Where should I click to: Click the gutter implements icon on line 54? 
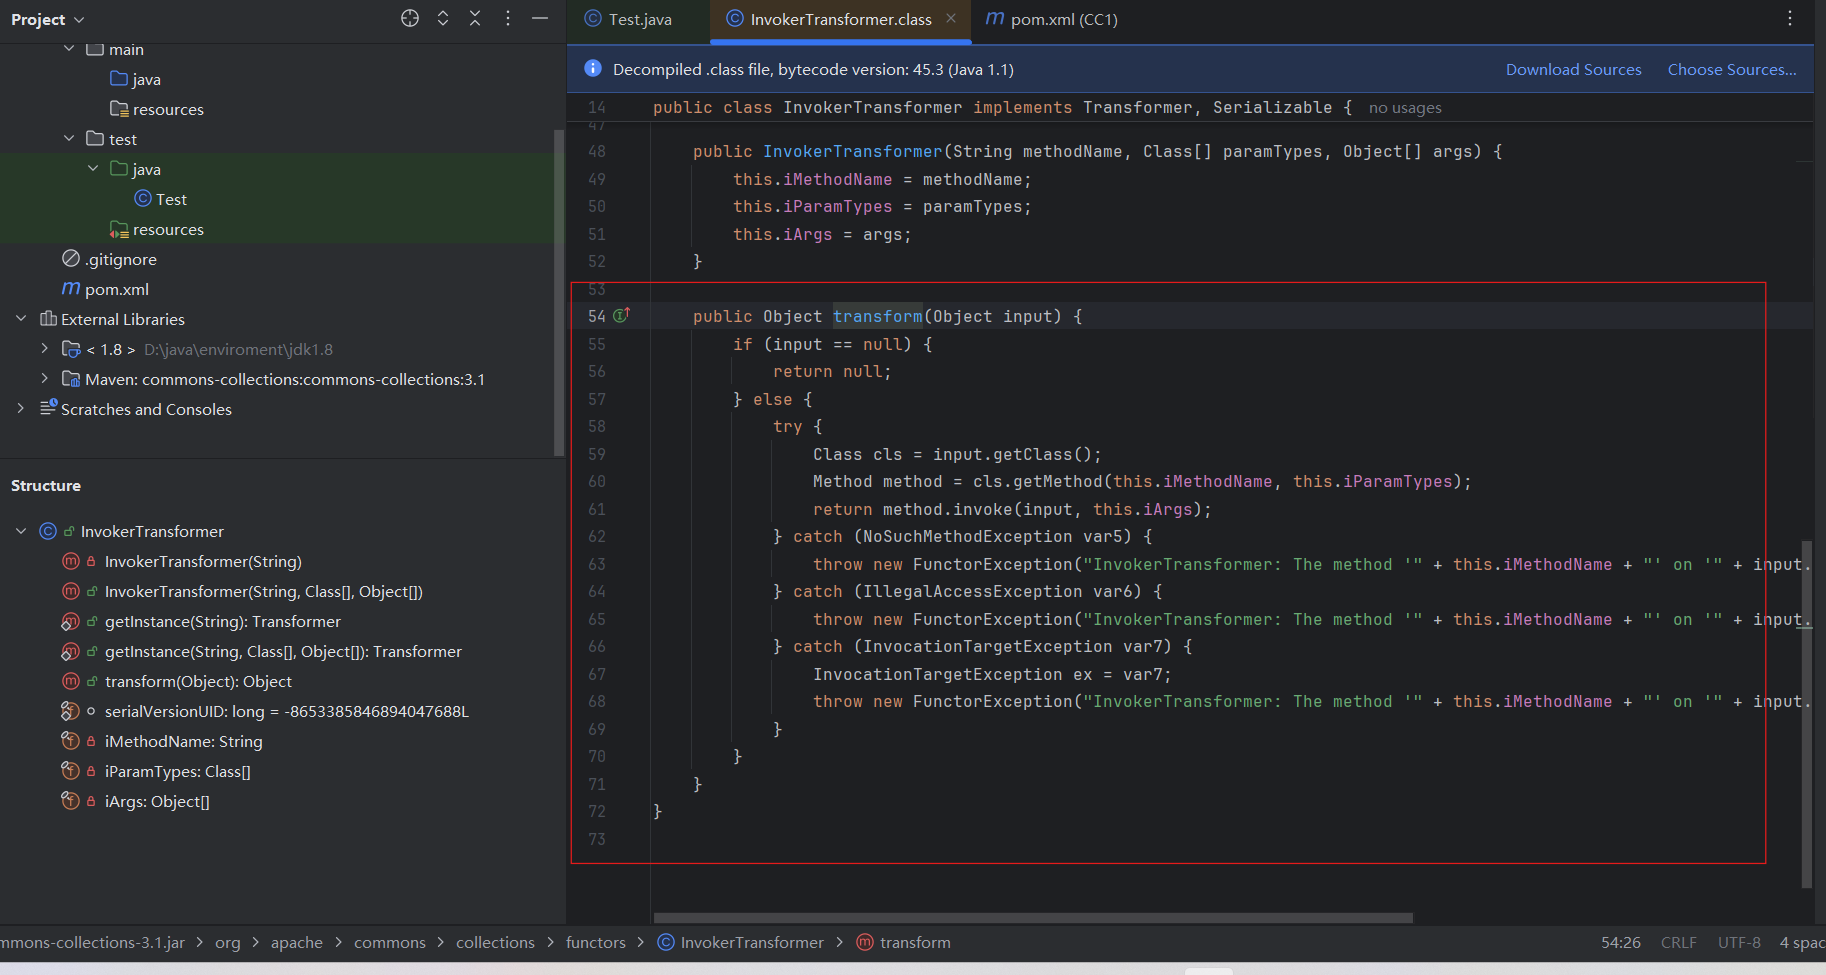click(621, 316)
